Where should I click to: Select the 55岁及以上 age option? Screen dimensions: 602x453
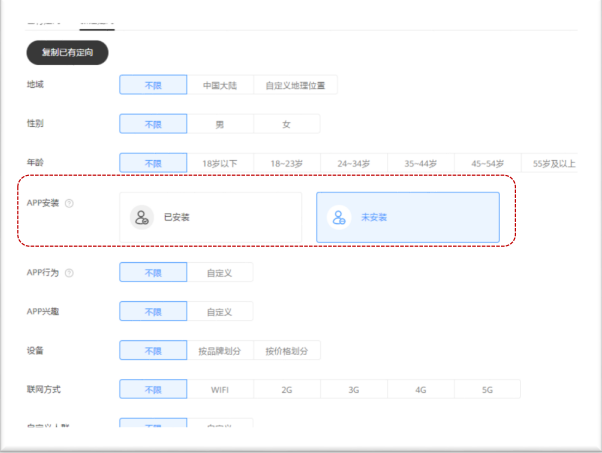550,164
